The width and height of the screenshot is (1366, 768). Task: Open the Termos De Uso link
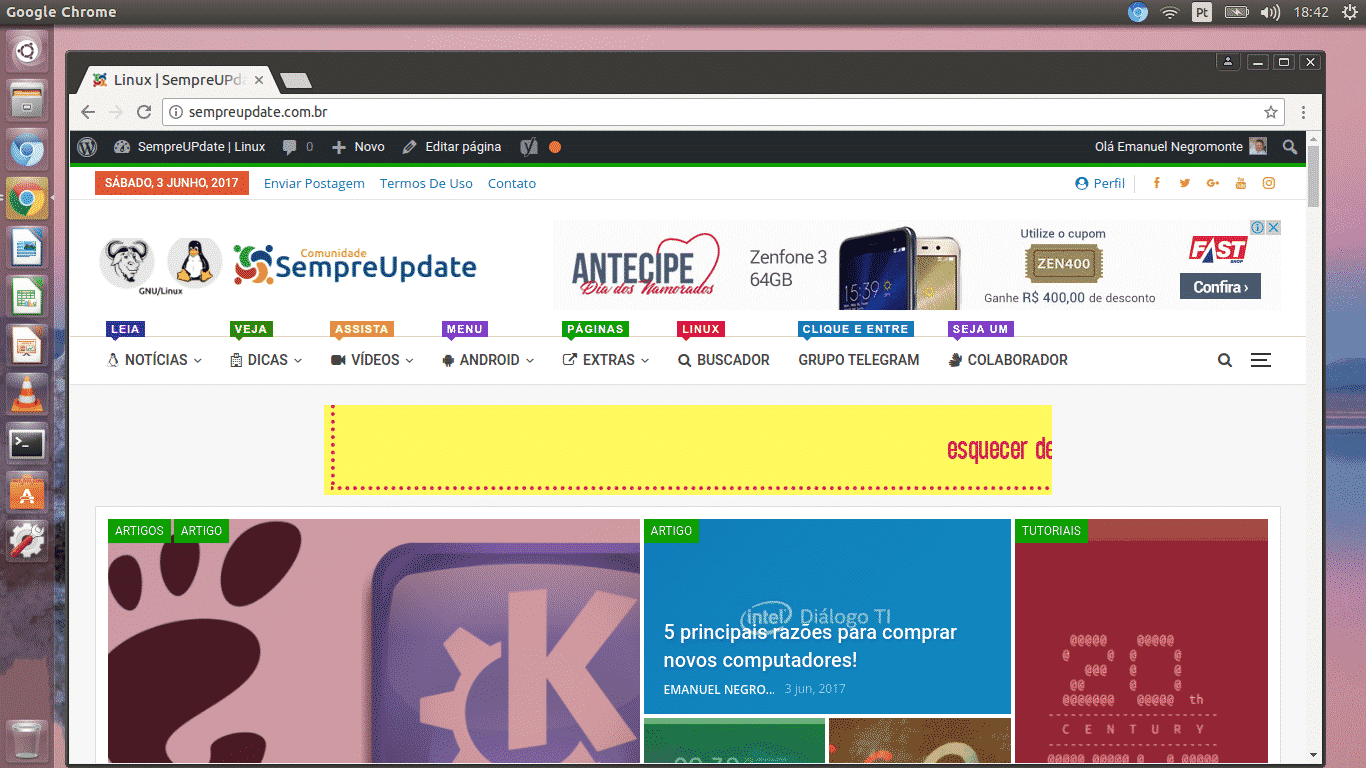(x=426, y=183)
